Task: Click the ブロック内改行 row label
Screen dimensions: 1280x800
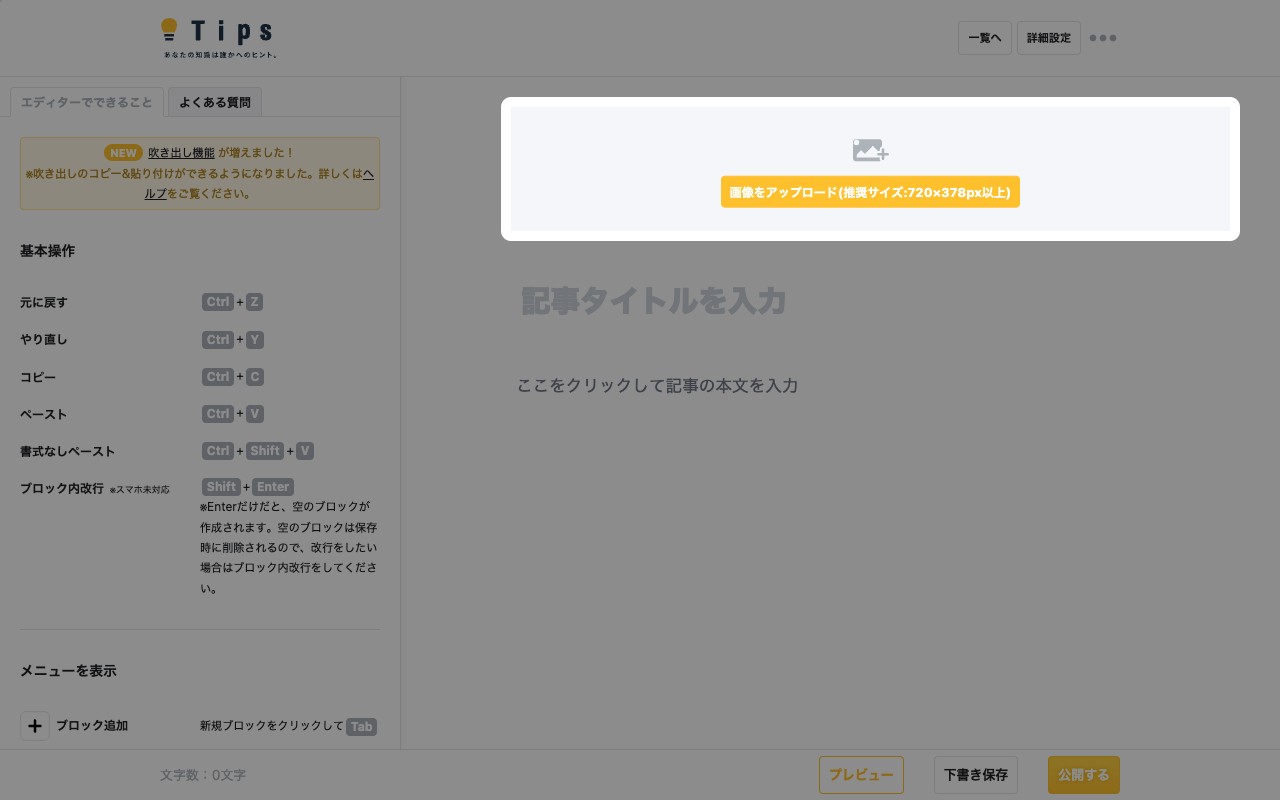Action: tap(62, 488)
